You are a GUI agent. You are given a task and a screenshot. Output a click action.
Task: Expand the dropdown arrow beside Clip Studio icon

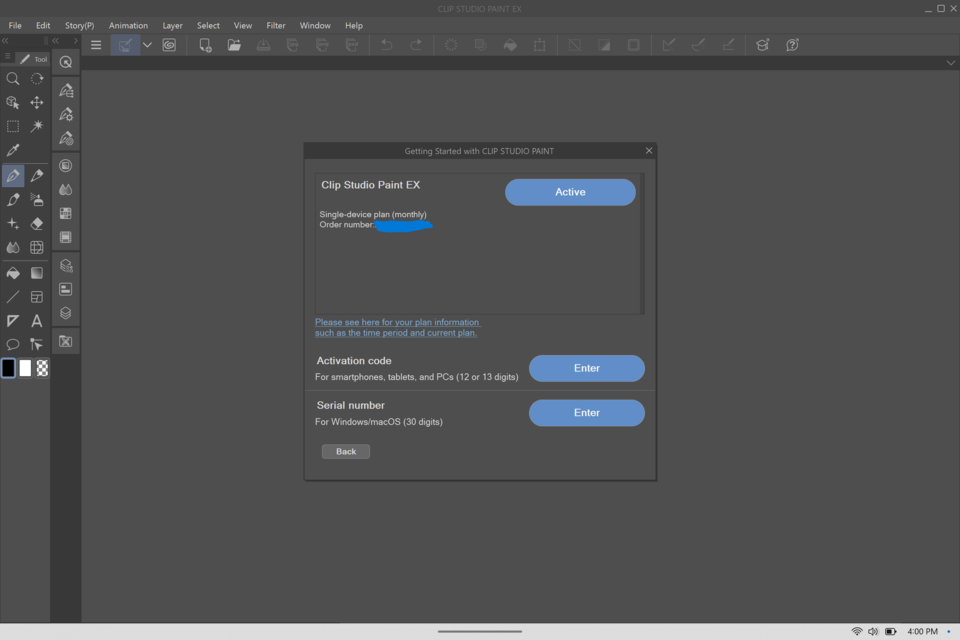[147, 45]
